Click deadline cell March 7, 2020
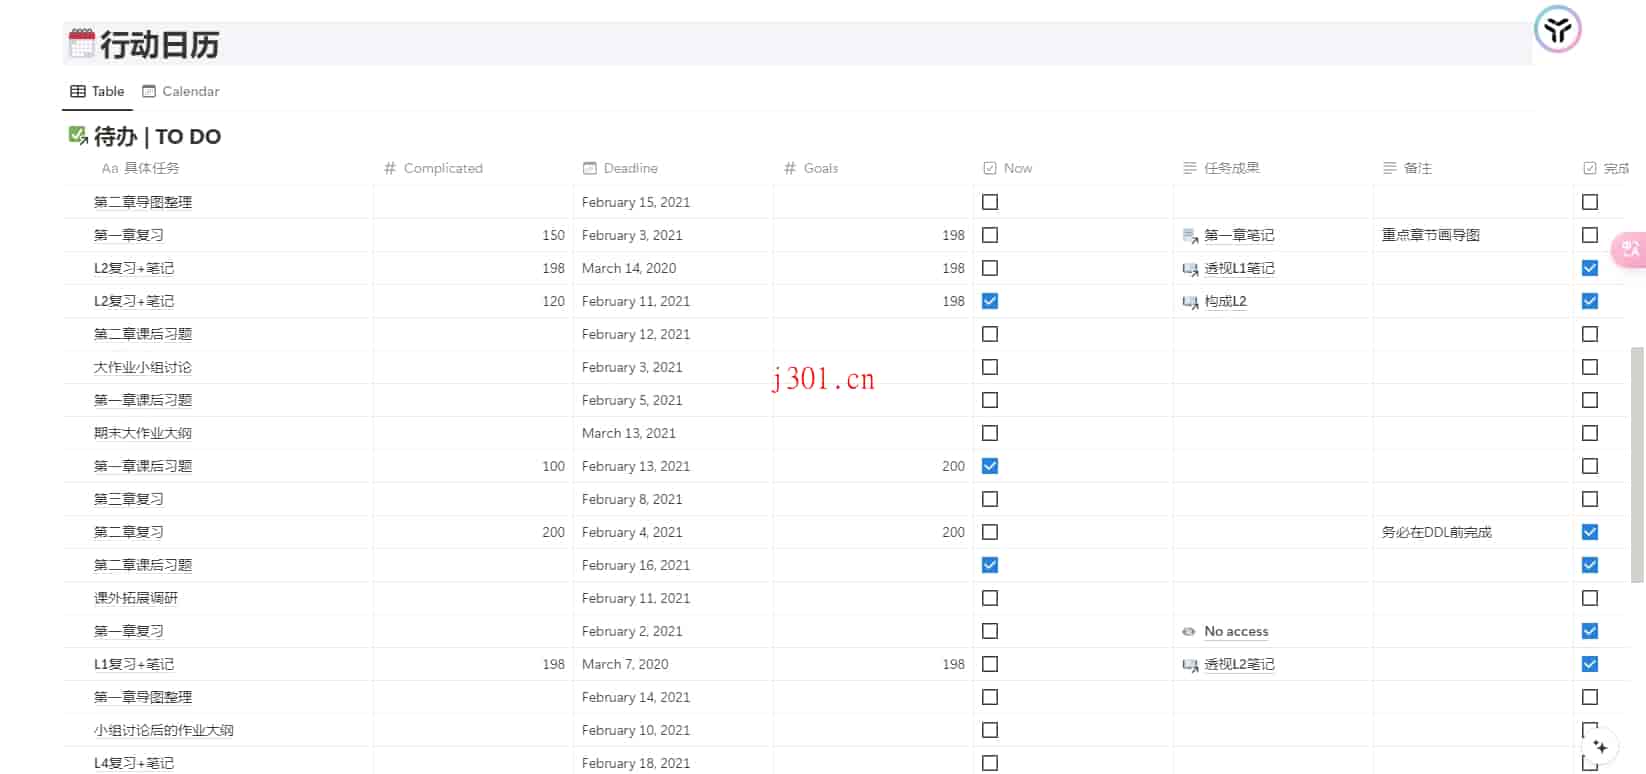This screenshot has width=1646, height=774. [625, 664]
